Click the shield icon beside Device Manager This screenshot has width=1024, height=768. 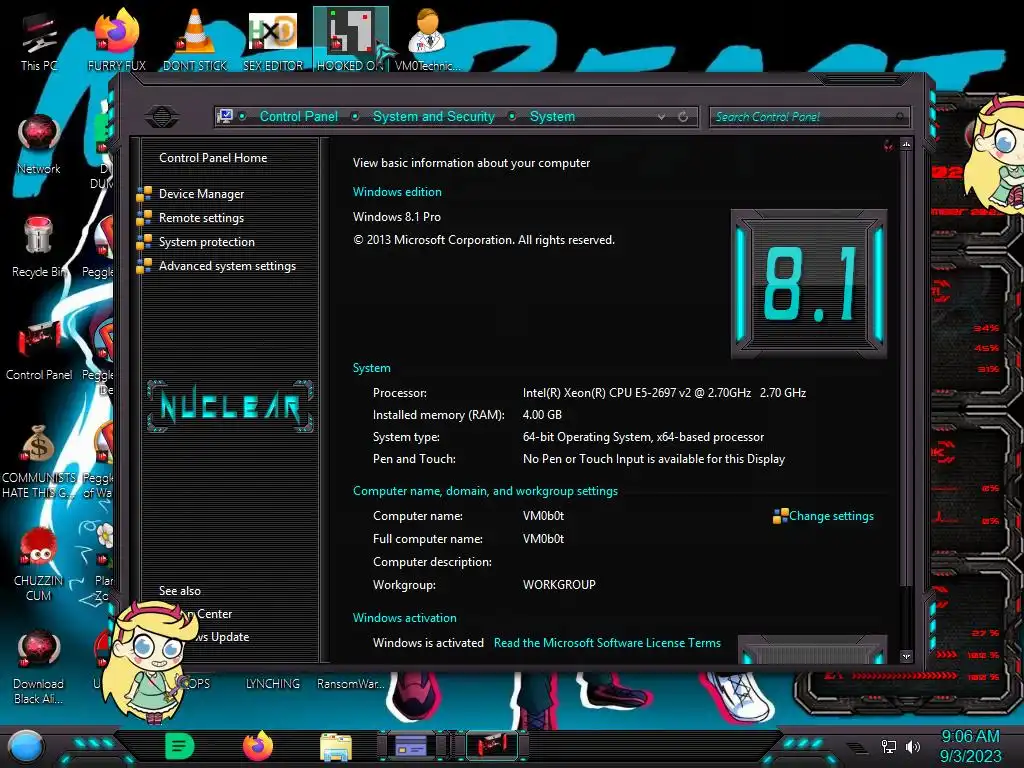tap(144, 193)
